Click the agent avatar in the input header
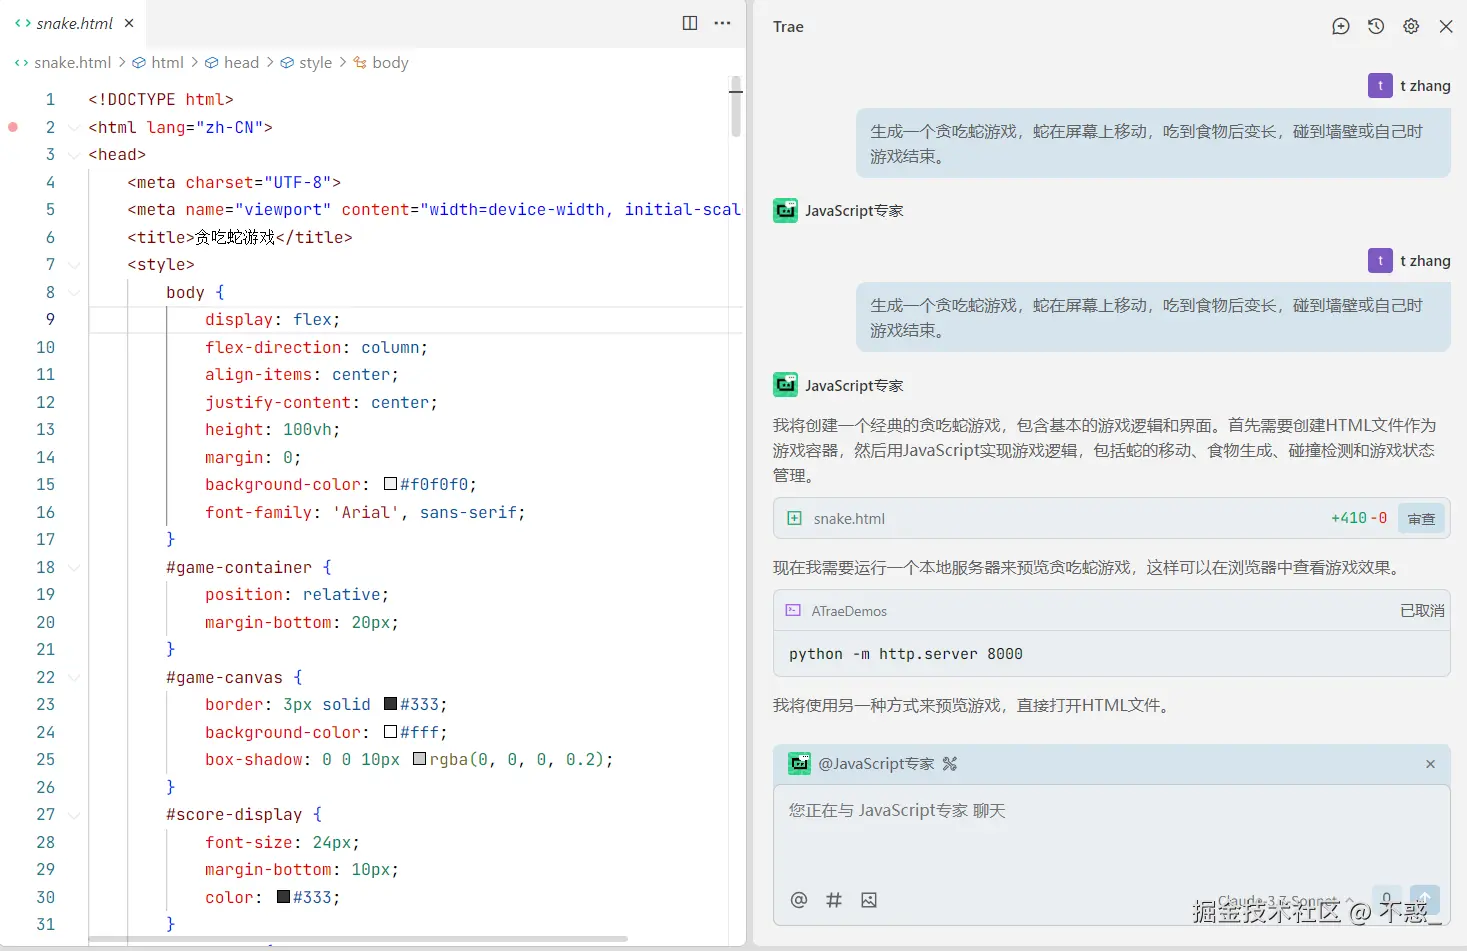 [x=800, y=764]
